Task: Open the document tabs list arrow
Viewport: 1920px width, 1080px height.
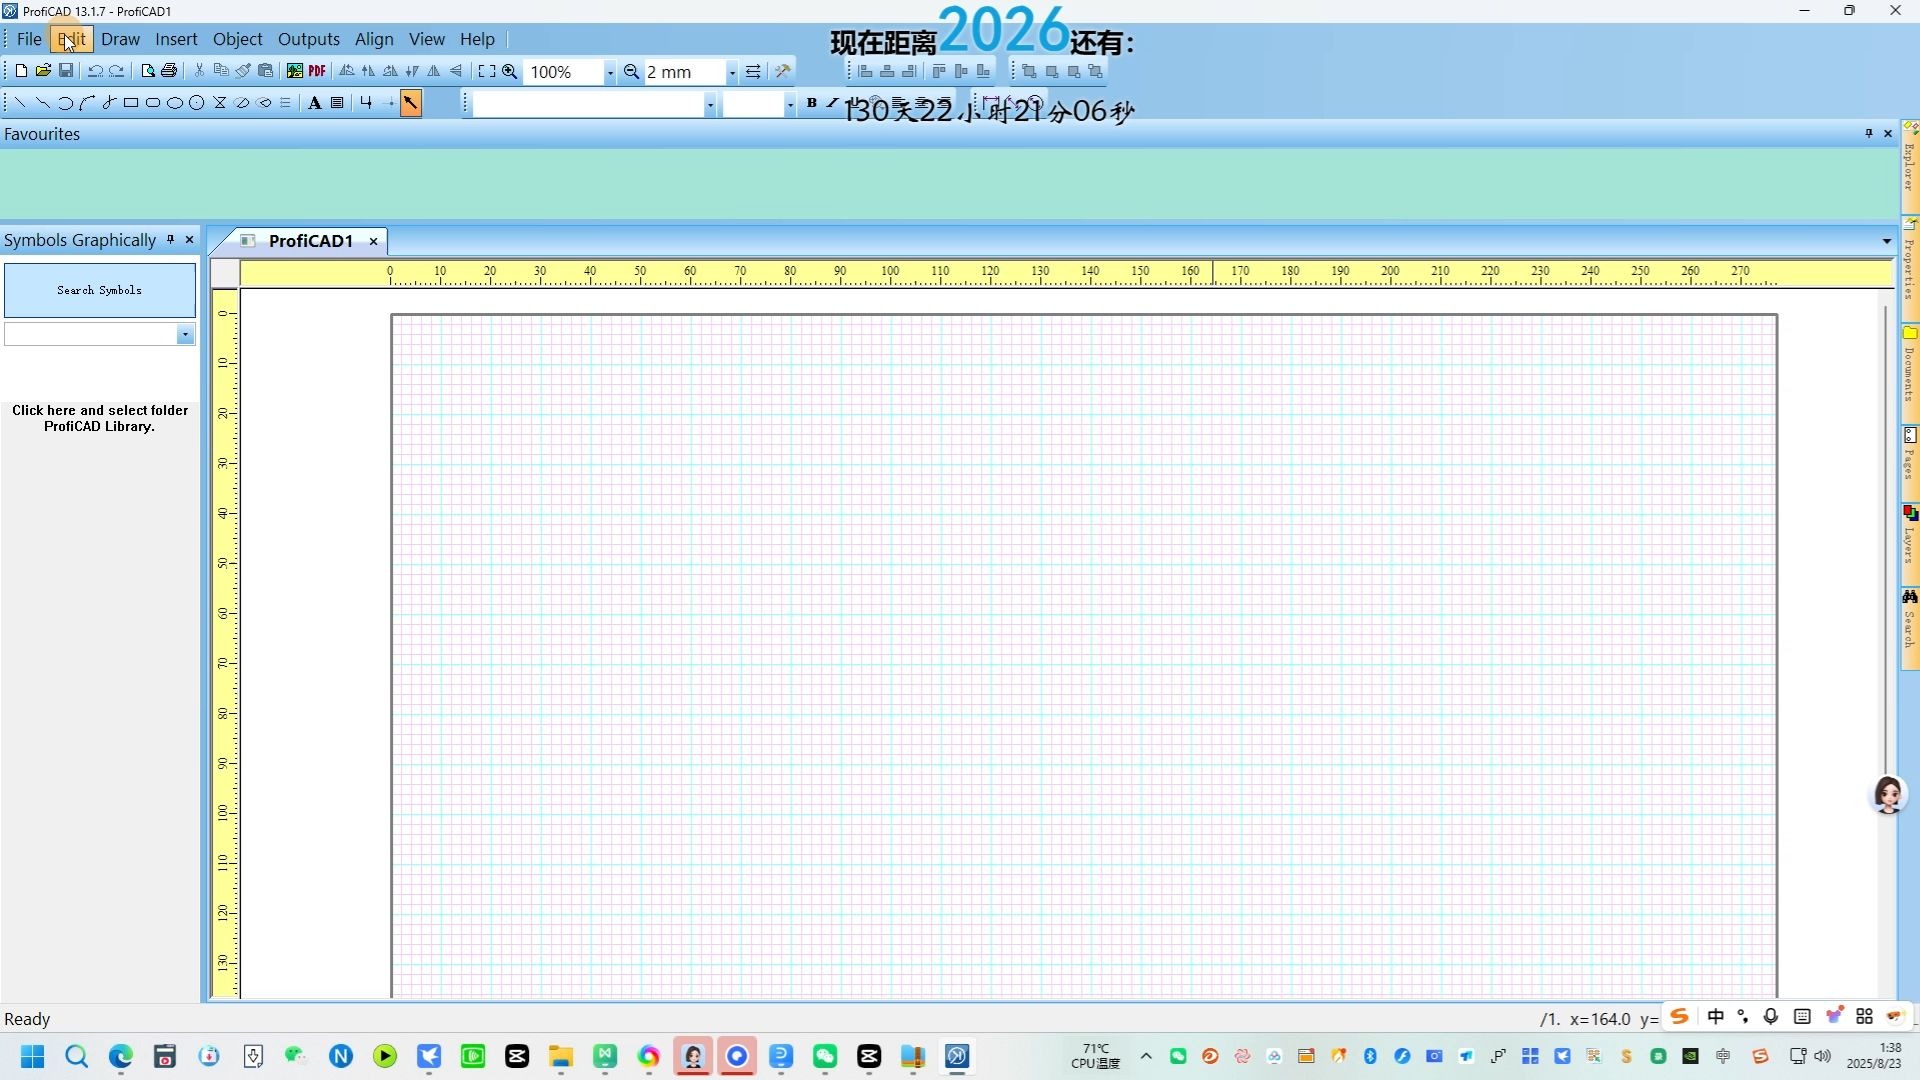Action: 1886,241
